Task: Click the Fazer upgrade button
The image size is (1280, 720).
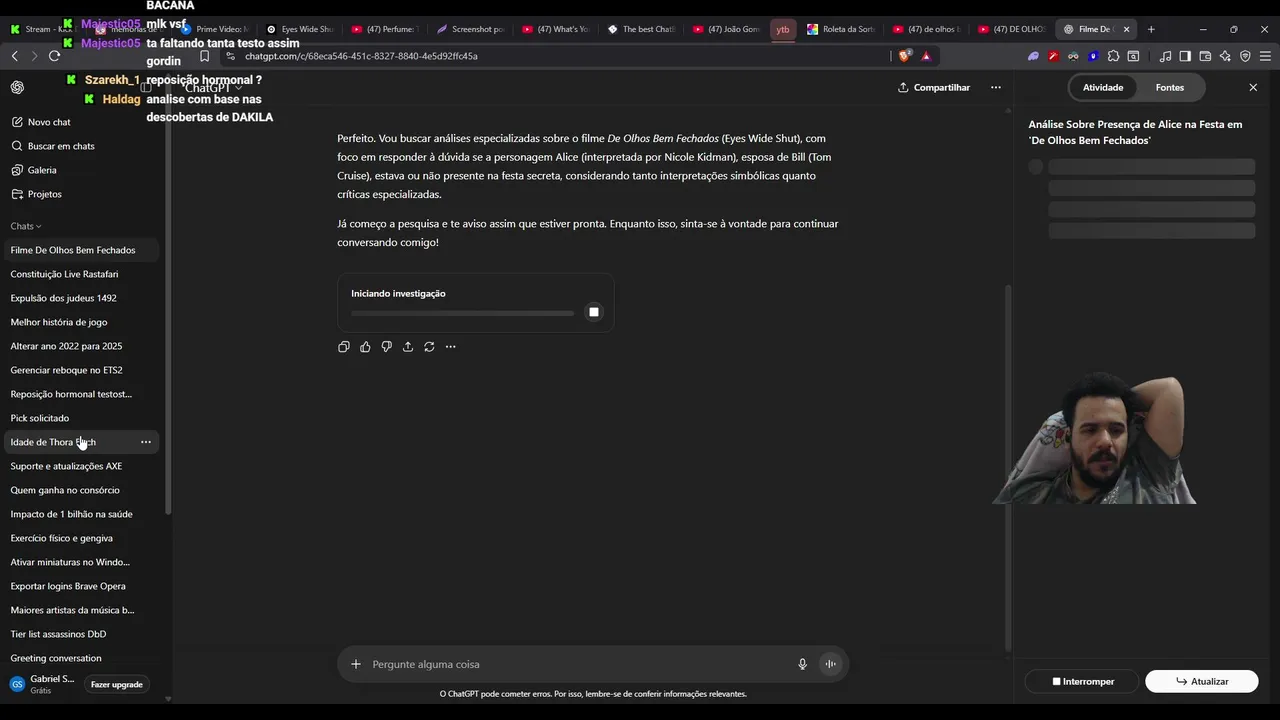Action: (117, 685)
